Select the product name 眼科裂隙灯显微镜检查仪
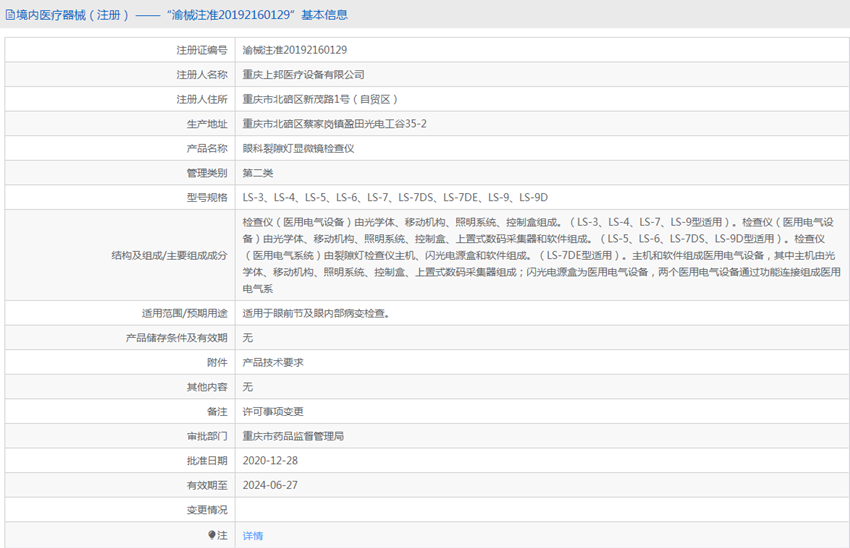 coord(298,148)
